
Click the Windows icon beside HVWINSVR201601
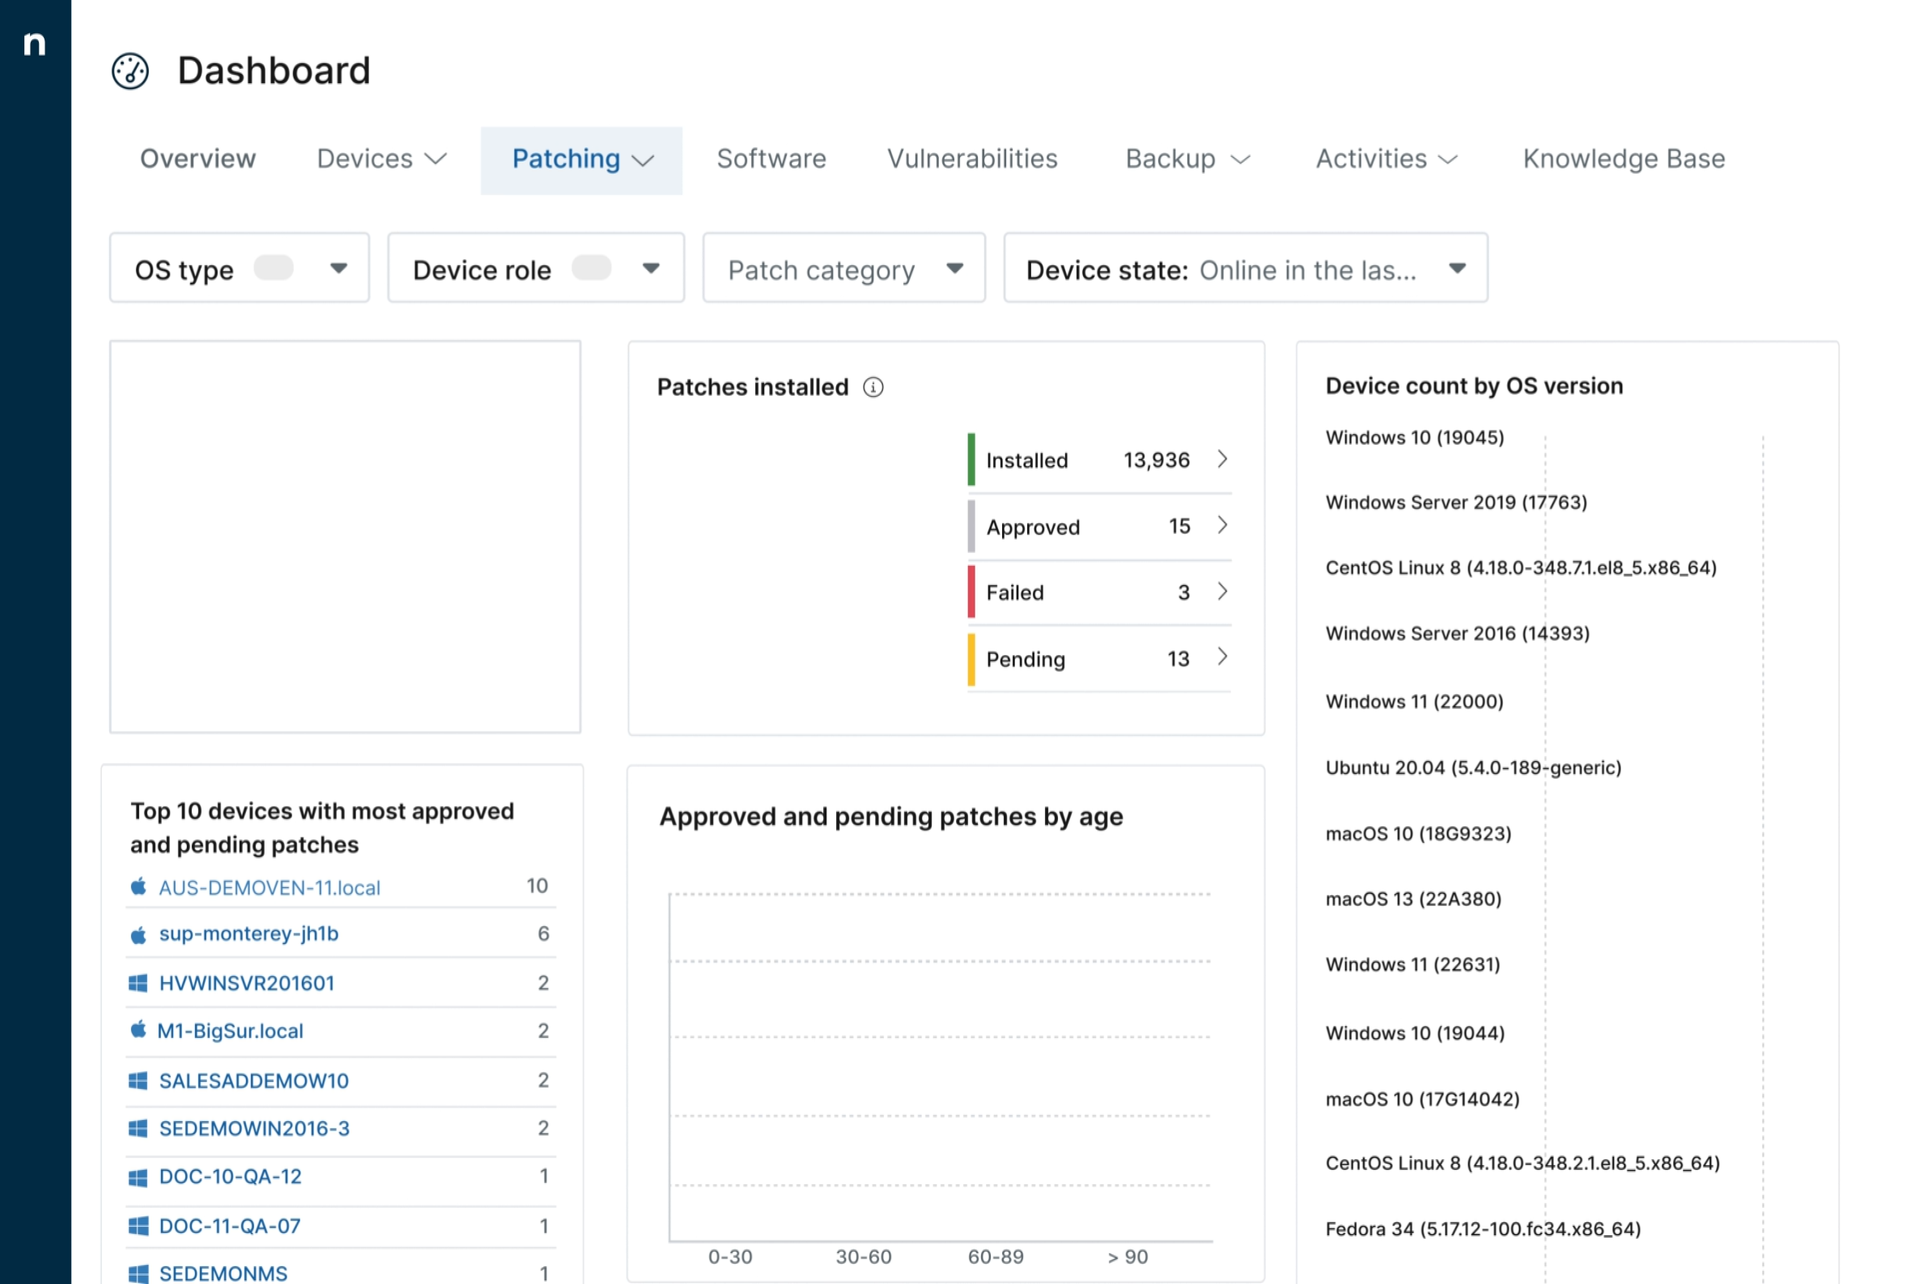point(138,983)
